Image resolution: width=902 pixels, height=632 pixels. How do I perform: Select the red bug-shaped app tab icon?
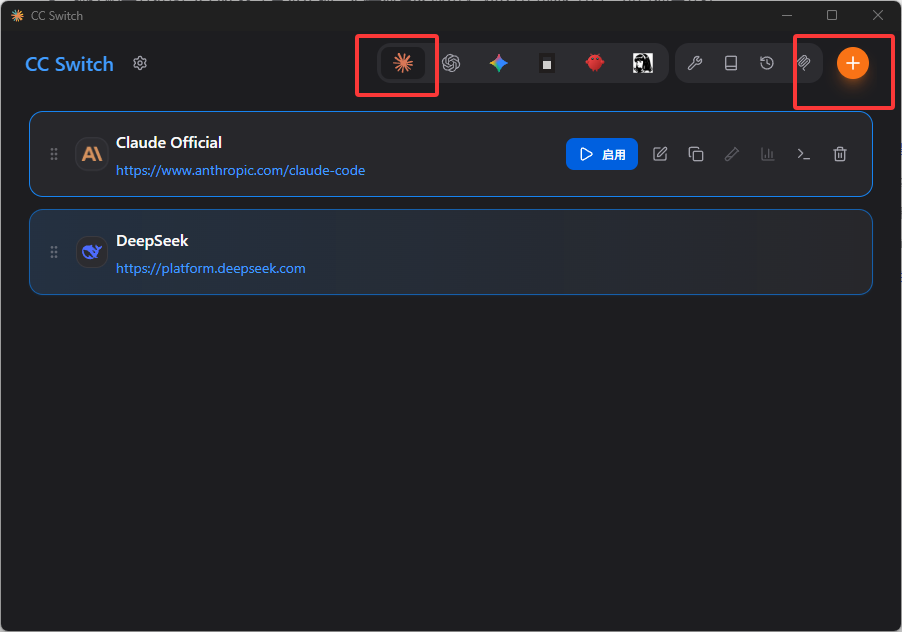coord(595,63)
